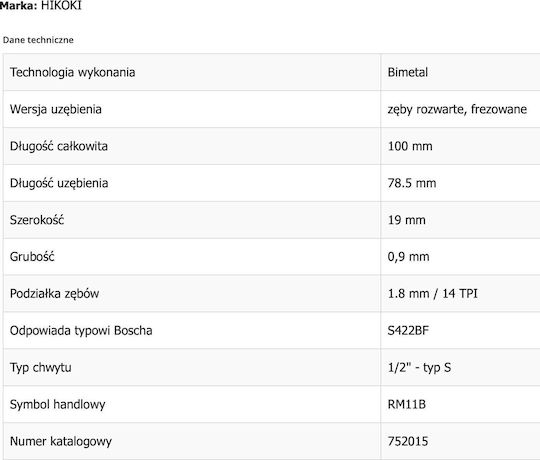This screenshot has width=540, height=460.
Task: Click the S422BF Bosch type value
Action: click(x=408, y=331)
